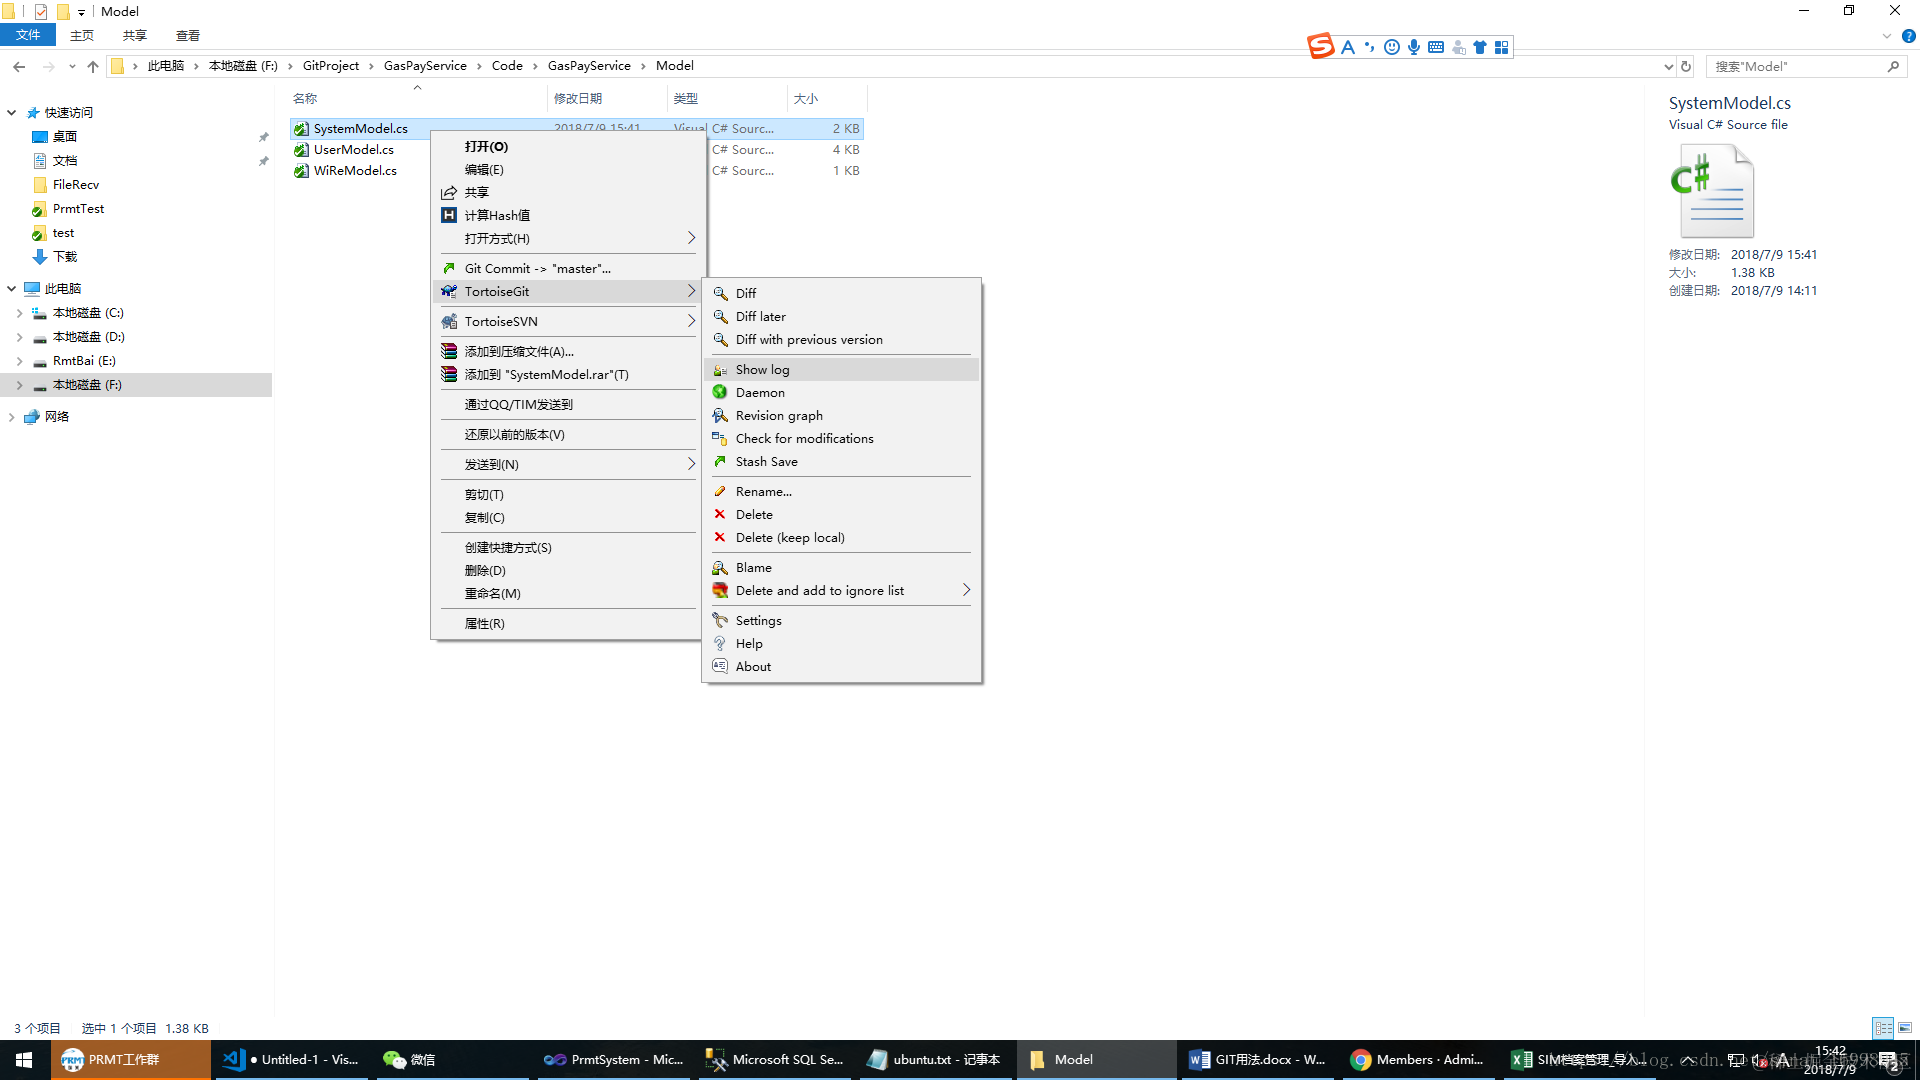Switch to large icons view toggle

(x=1904, y=1028)
